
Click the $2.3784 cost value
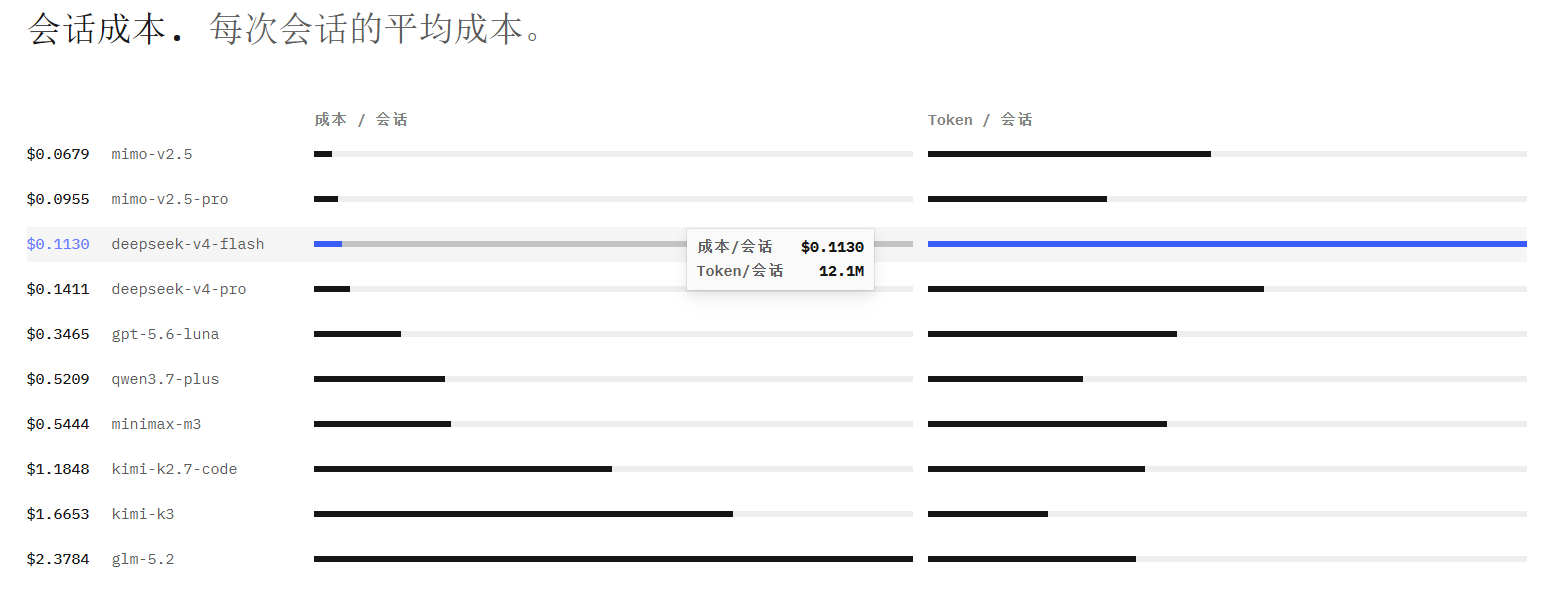58,559
